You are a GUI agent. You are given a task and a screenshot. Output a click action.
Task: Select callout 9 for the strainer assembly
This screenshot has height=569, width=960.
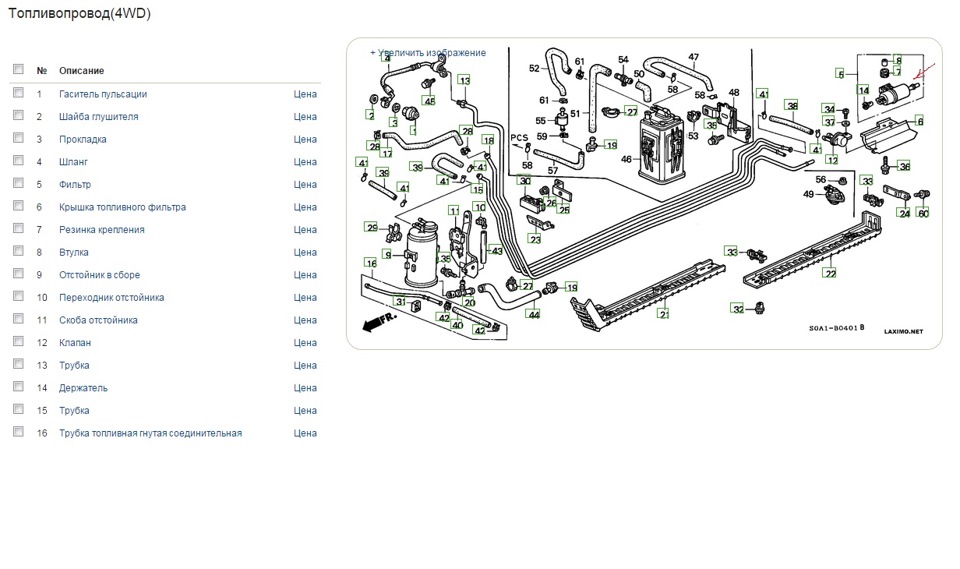coord(388,254)
